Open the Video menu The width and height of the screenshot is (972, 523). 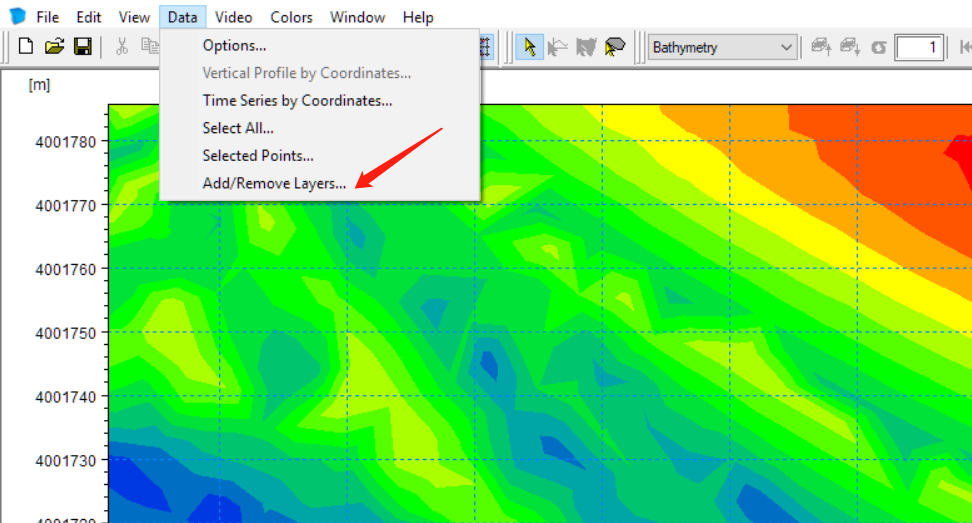233,17
